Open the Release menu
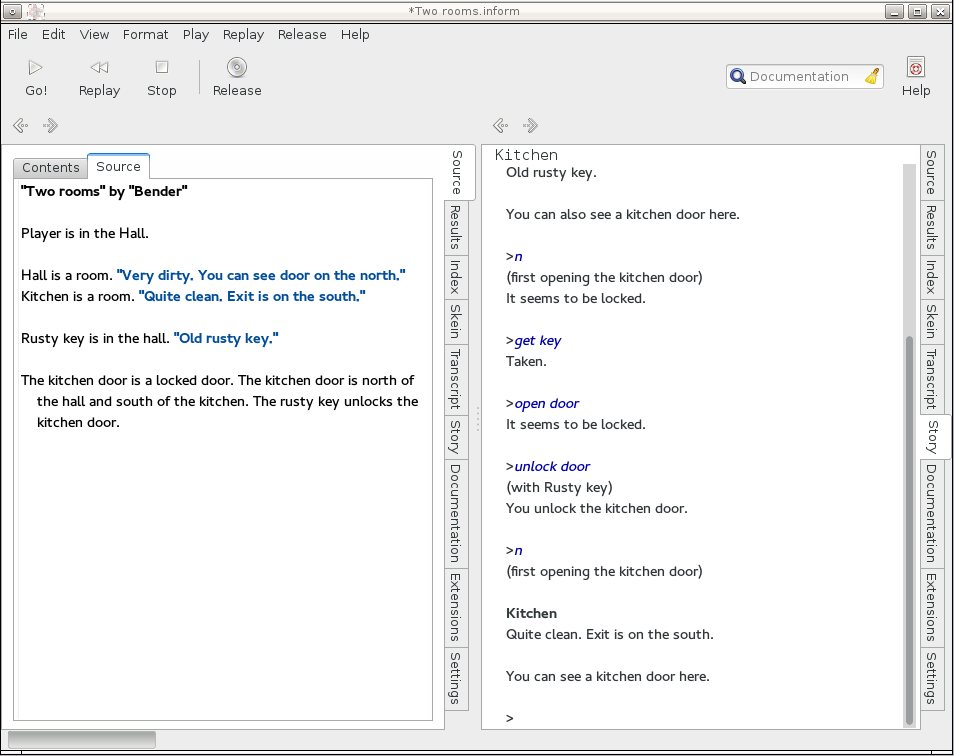 point(302,34)
